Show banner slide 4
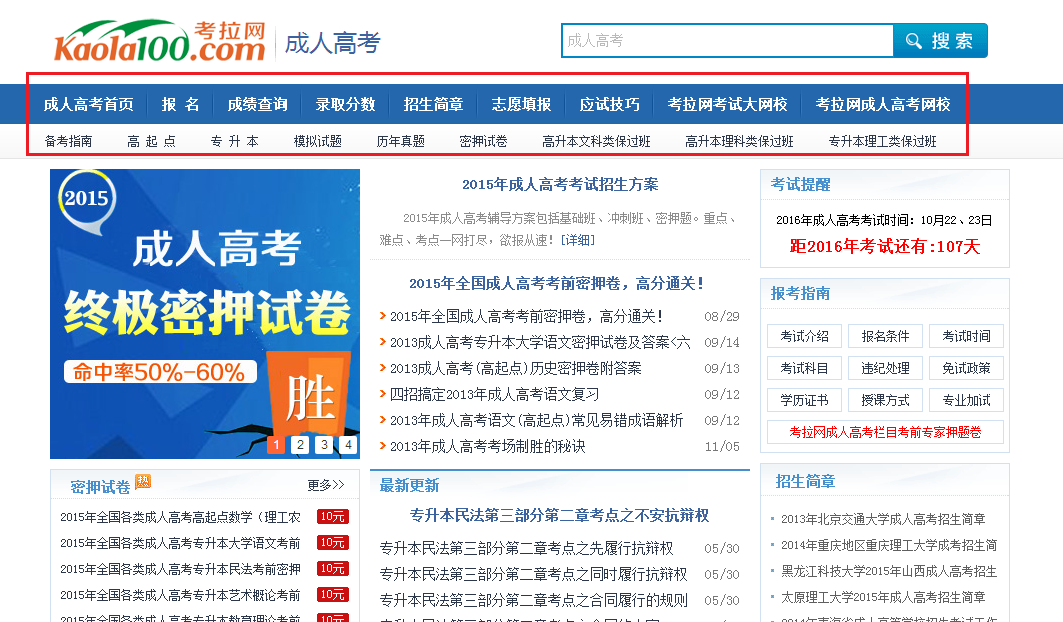Screen dimensions: 1063x622 (347, 445)
